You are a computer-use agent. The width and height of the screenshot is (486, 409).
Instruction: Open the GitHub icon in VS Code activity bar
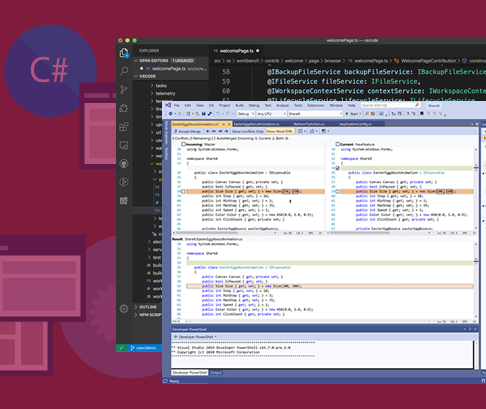tap(124, 163)
